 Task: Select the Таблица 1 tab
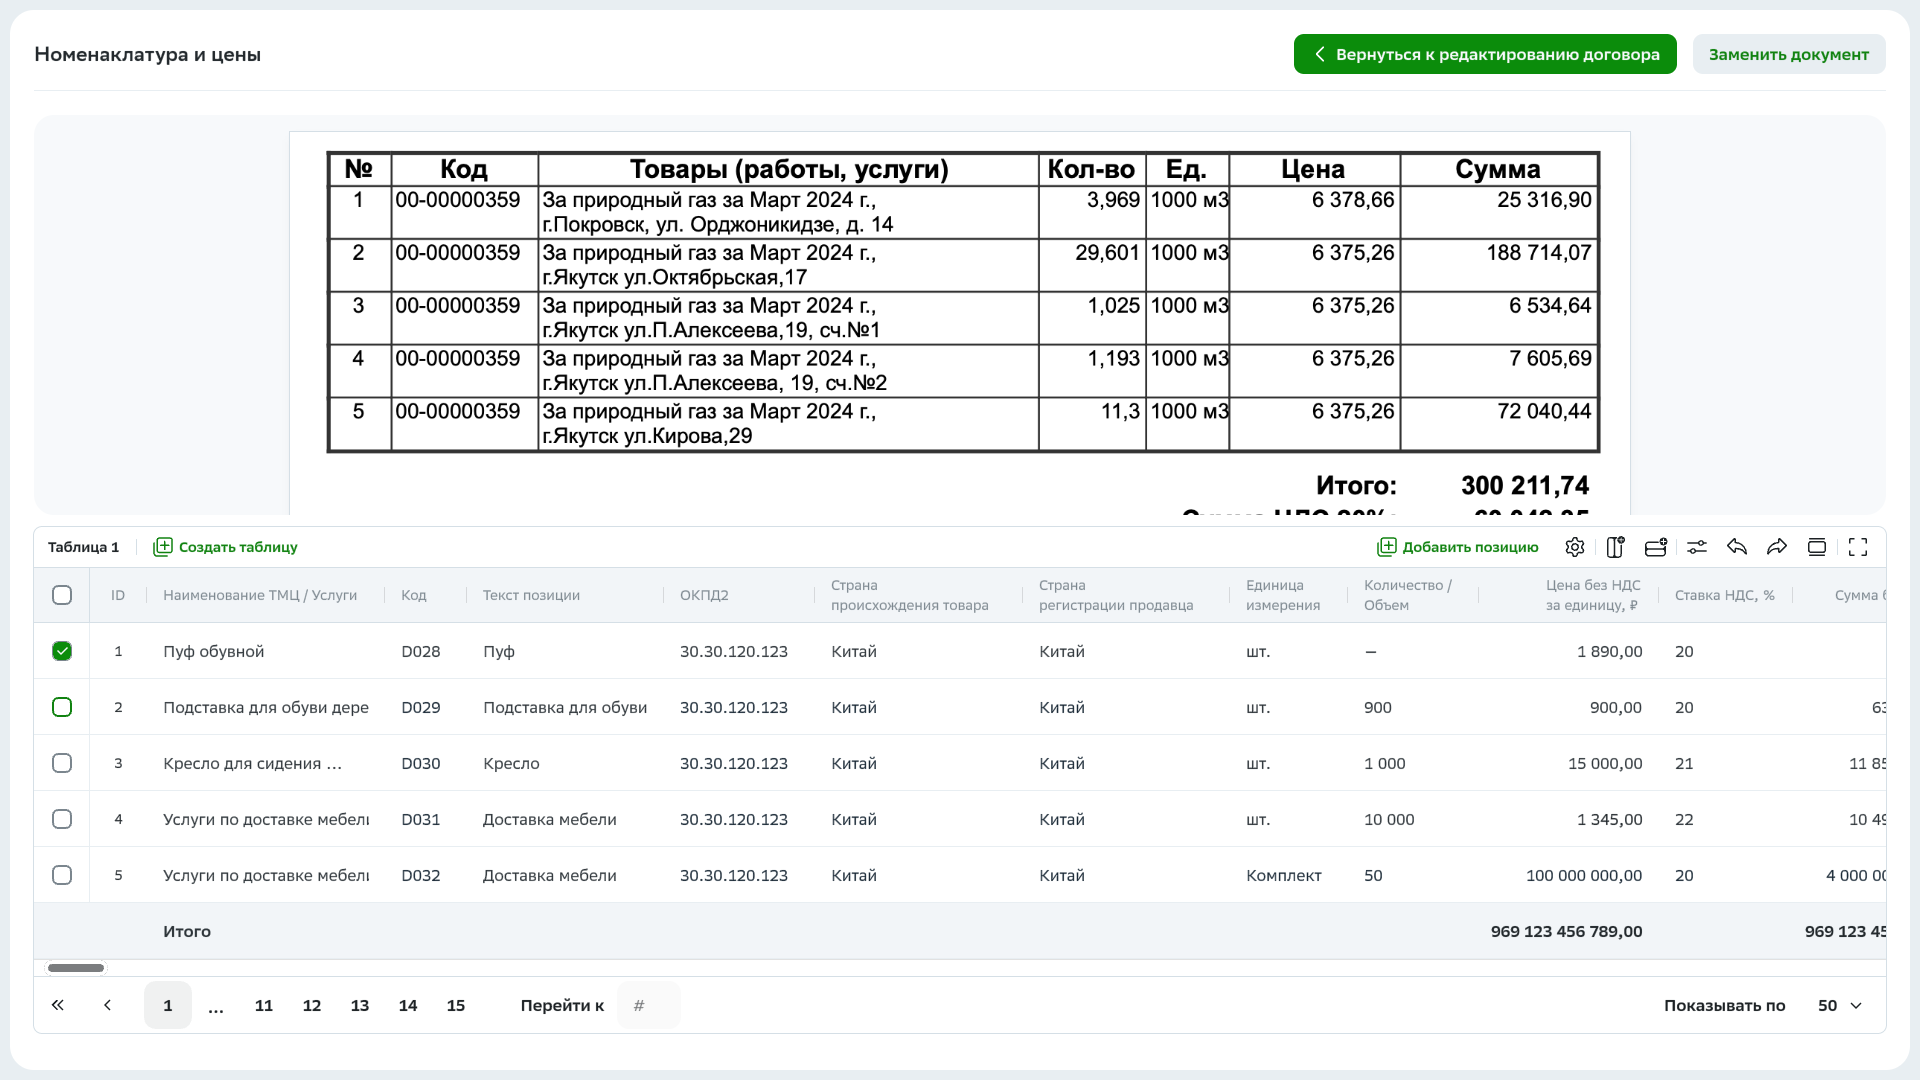(83, 547)
